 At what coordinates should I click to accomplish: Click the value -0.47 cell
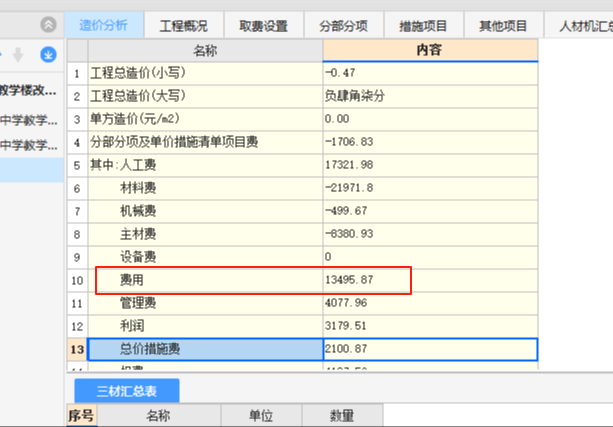(x=430, y=73)
